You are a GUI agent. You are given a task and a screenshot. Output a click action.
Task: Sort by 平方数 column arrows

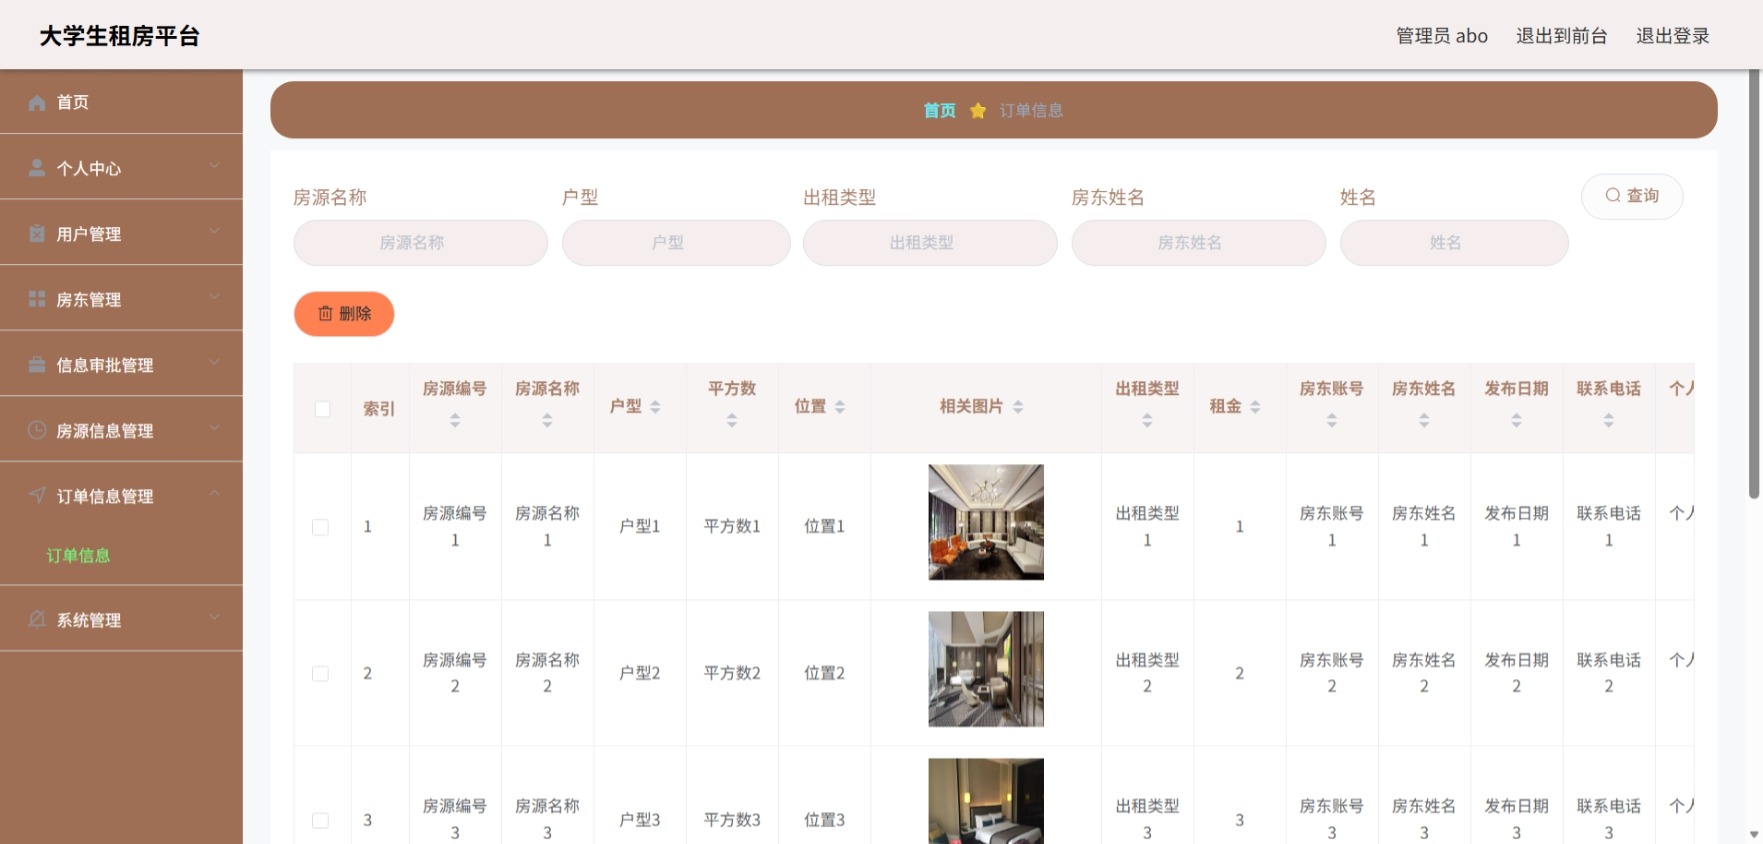pyautogui.click(x=732, y=421)
